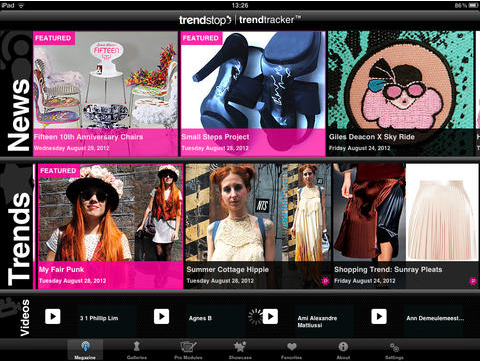Click FEATURED label on Anniversary Chairs card
The height and width of the screenshot is (362, 481).
coord(54,38)
